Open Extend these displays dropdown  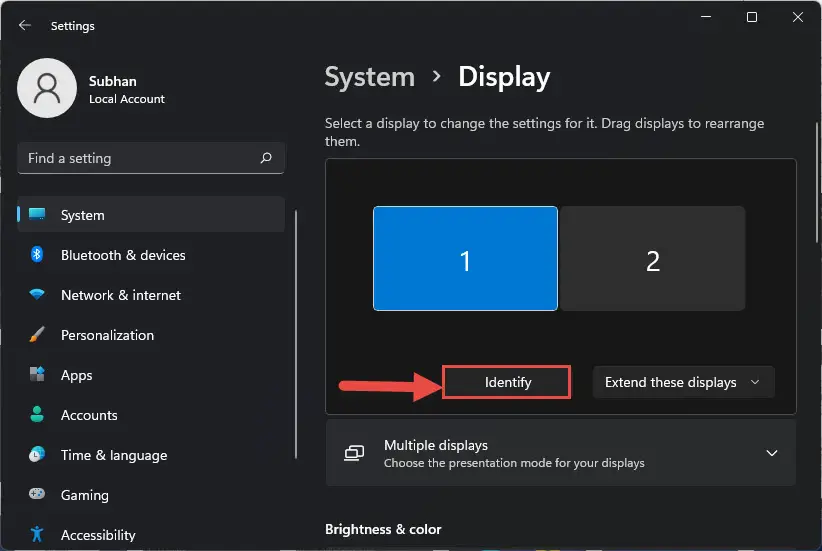click(x=683, y=382)
